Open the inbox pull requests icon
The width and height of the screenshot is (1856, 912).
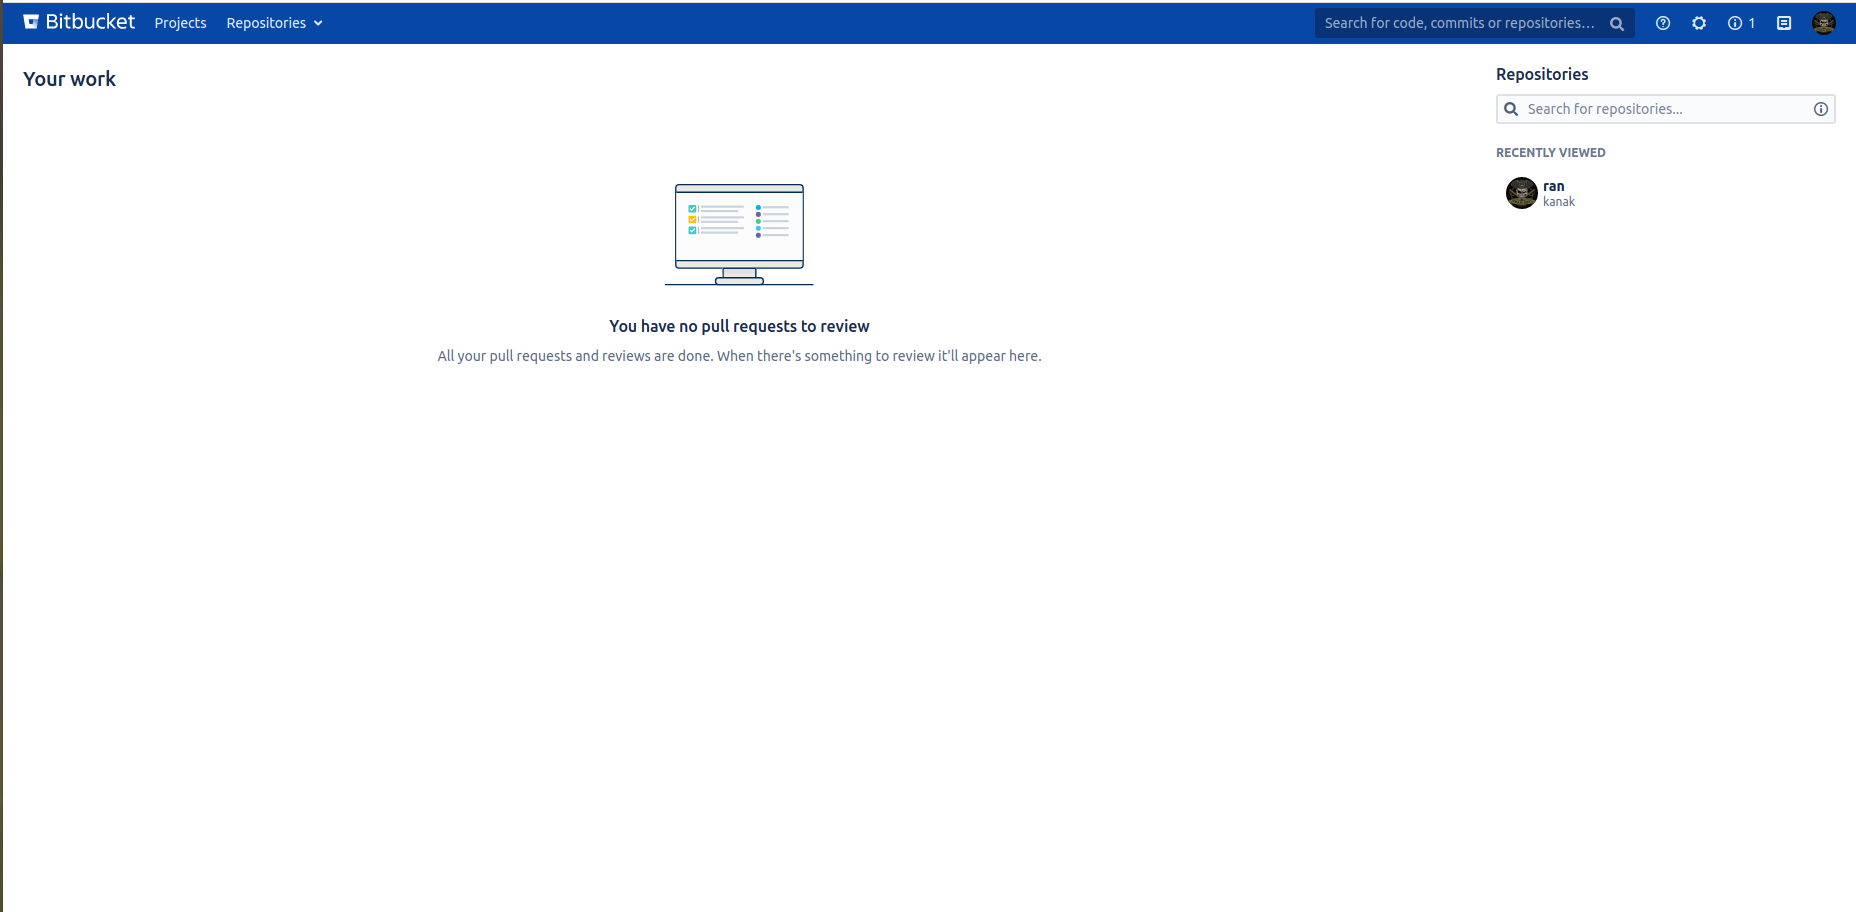(x=1784, y=23)
